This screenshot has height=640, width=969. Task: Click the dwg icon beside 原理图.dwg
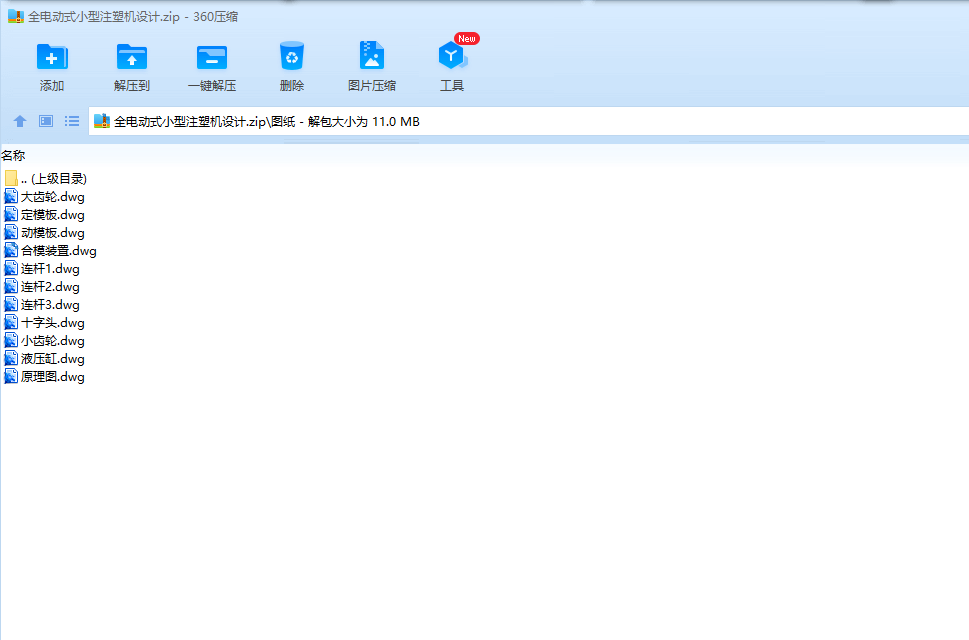click(x=11, y=376)
